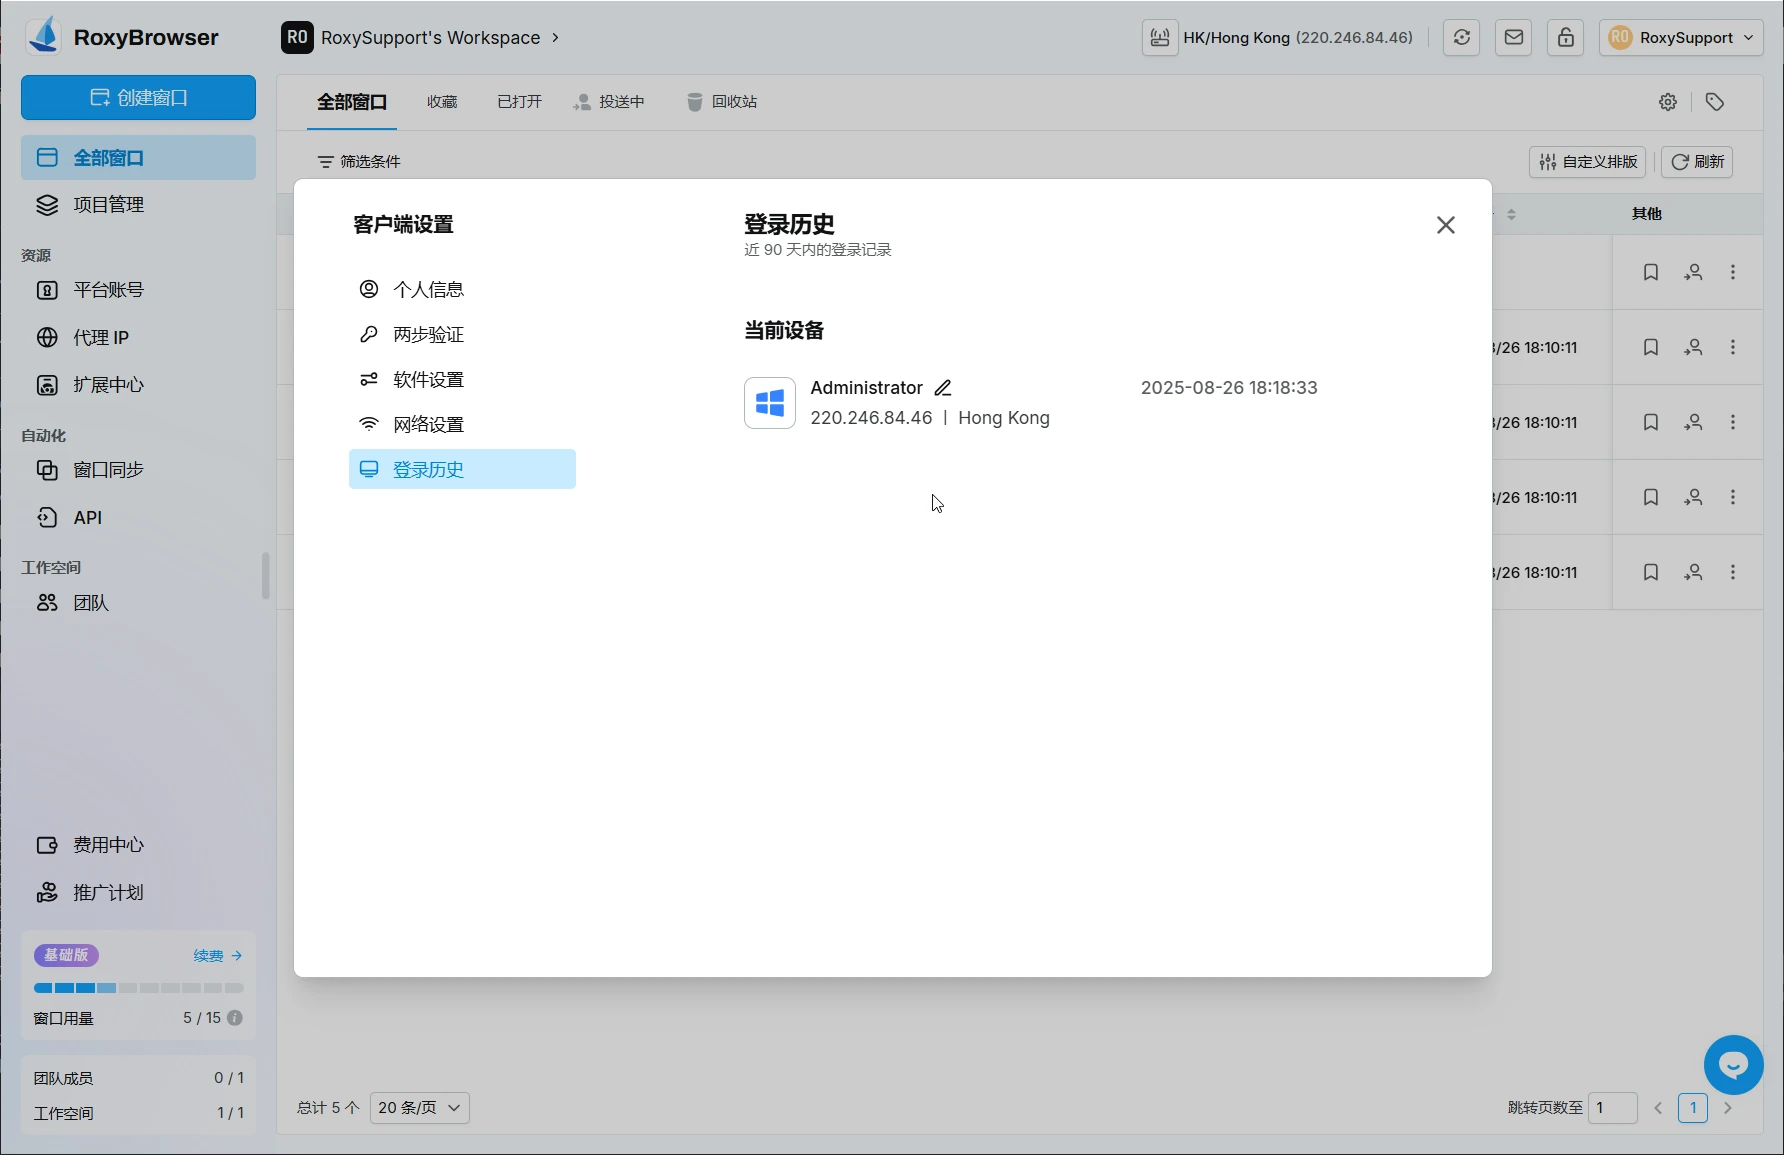Open 两步验证 settings section
This screenshot has height=1155, width=1784.
click(428, 334)
